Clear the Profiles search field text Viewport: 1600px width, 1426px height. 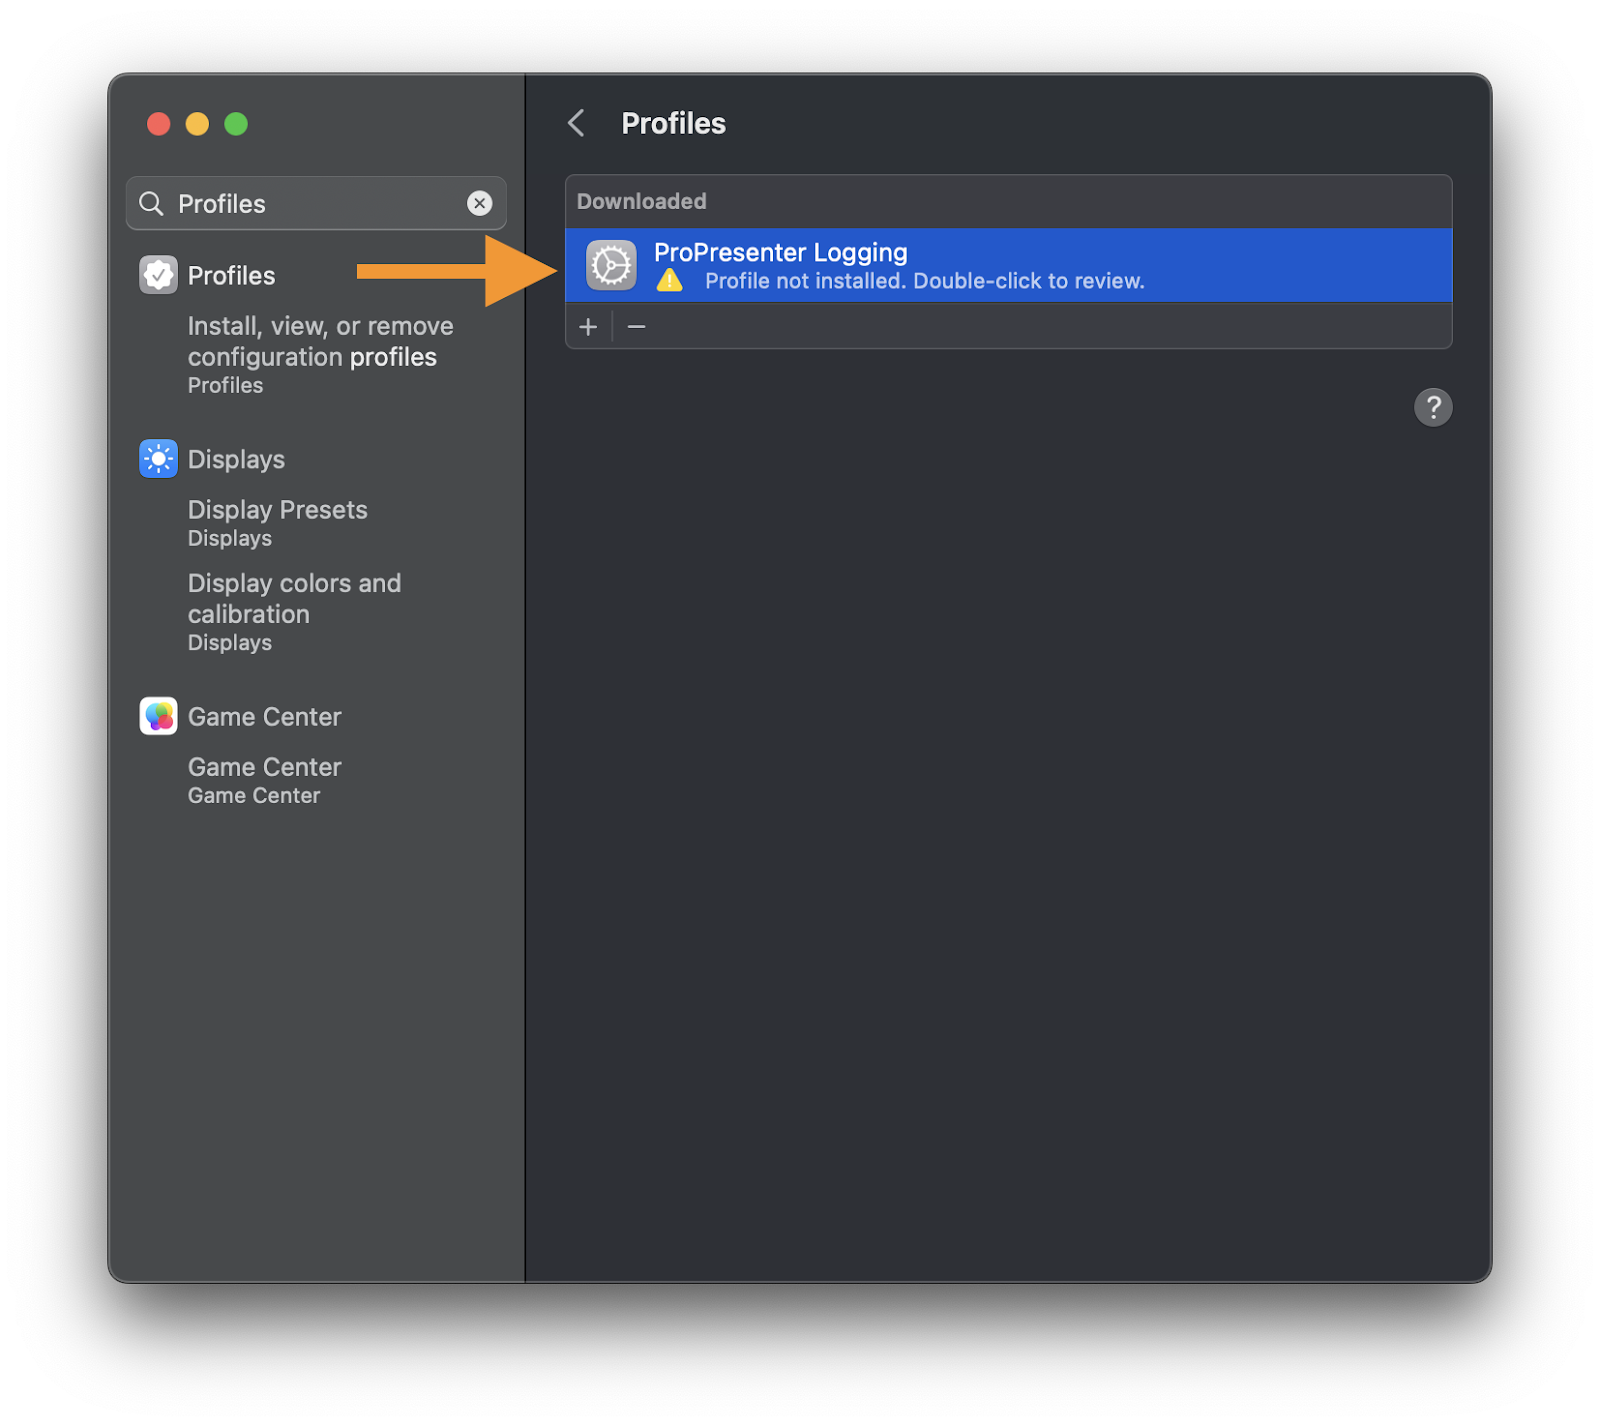(480, 203)
